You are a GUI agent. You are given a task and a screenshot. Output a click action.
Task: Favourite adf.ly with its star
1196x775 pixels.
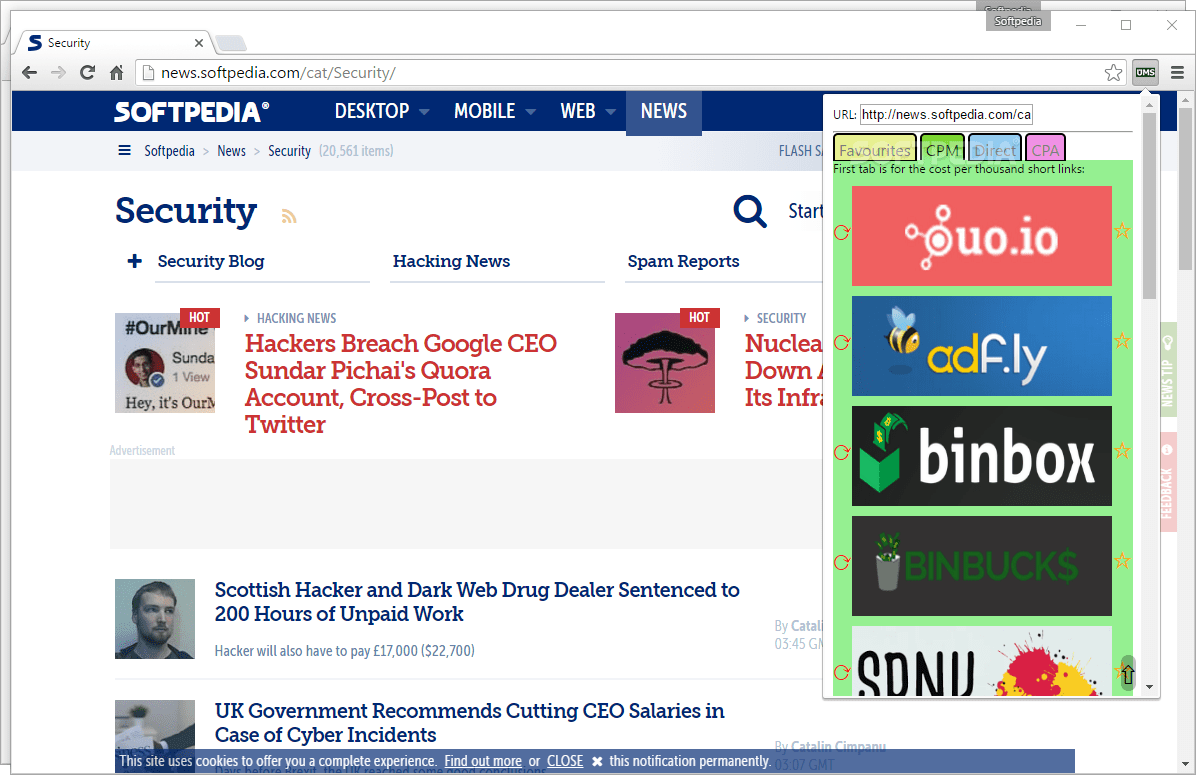(1122, 340)
